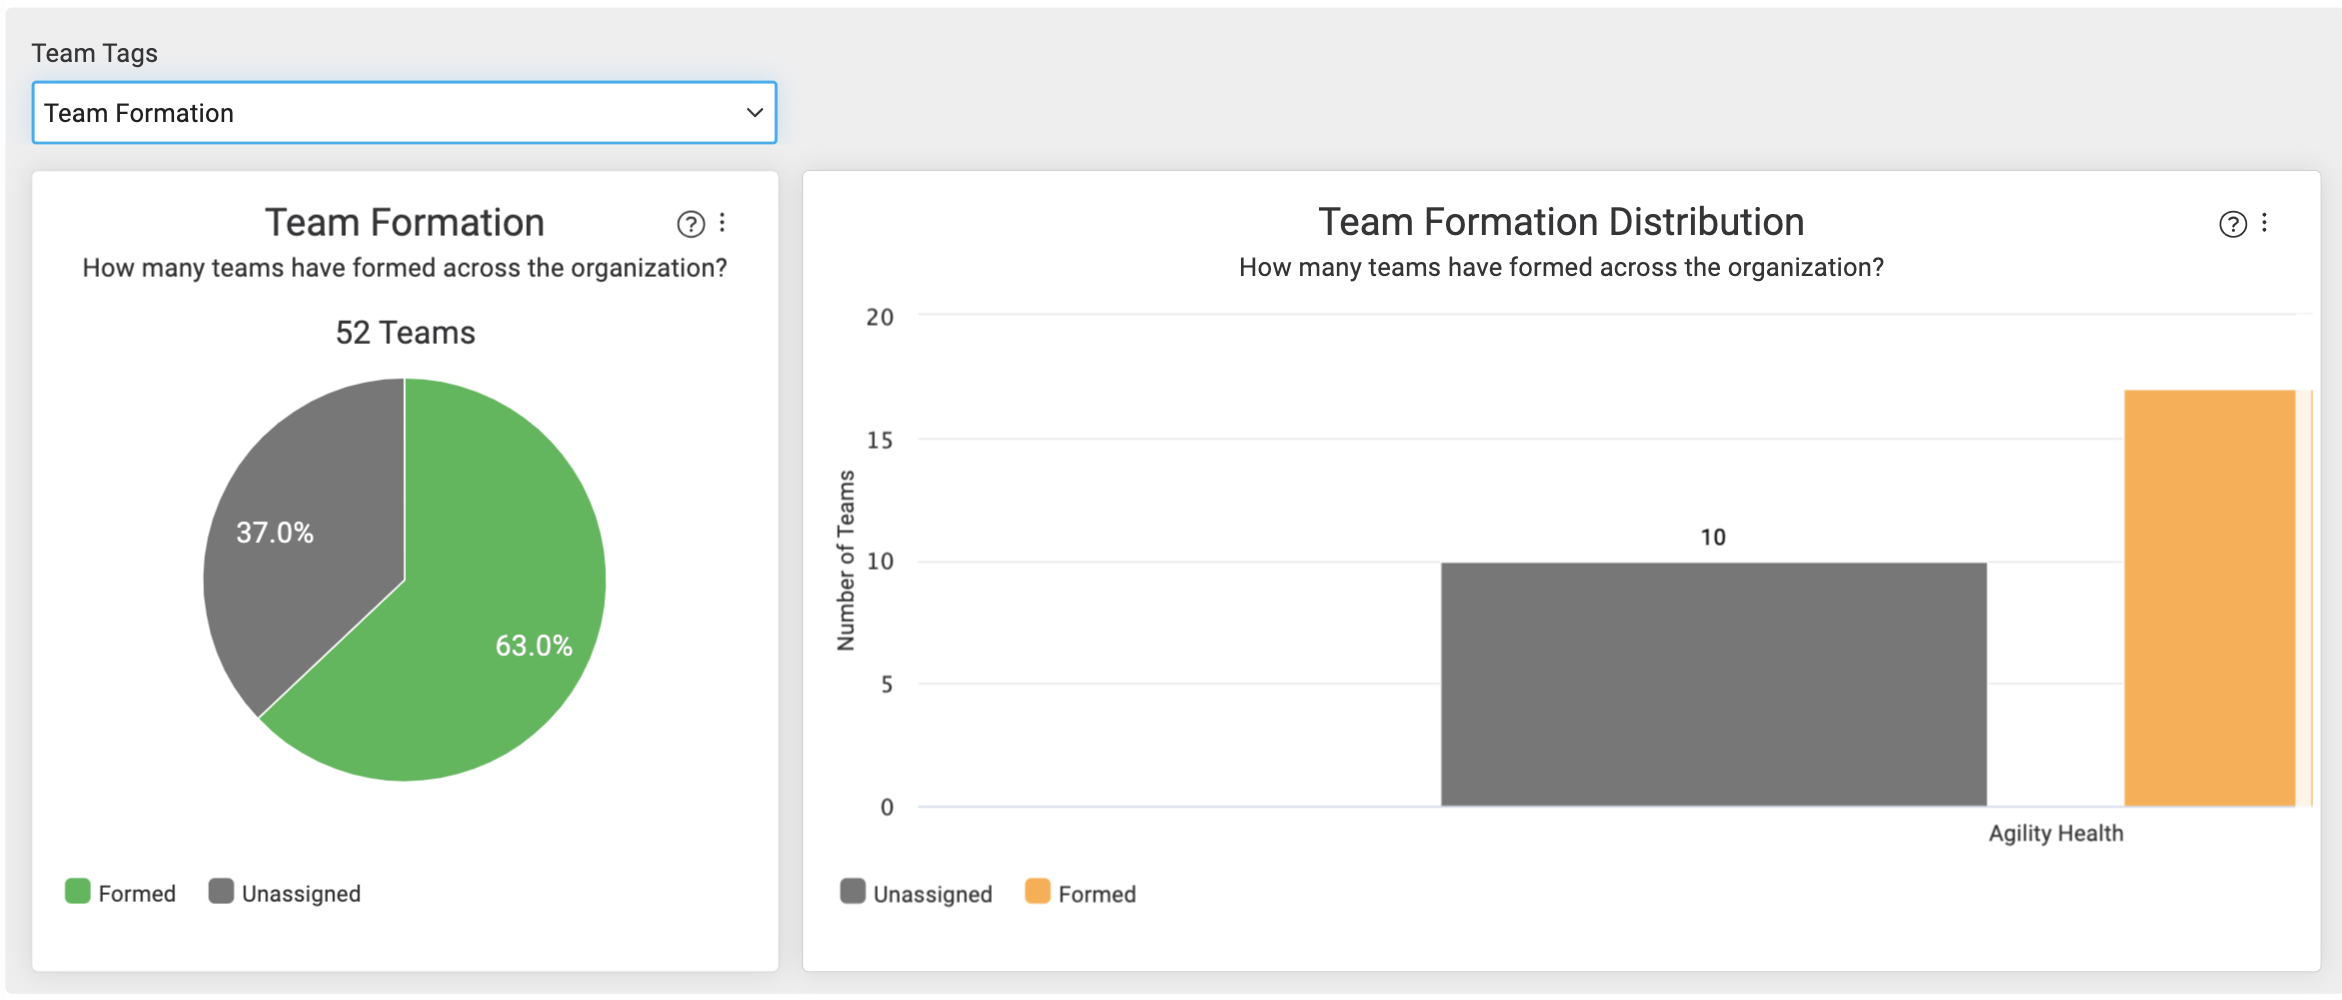
Task: Toggle Formed series in pie legend
Action: (x=120, y=893)
